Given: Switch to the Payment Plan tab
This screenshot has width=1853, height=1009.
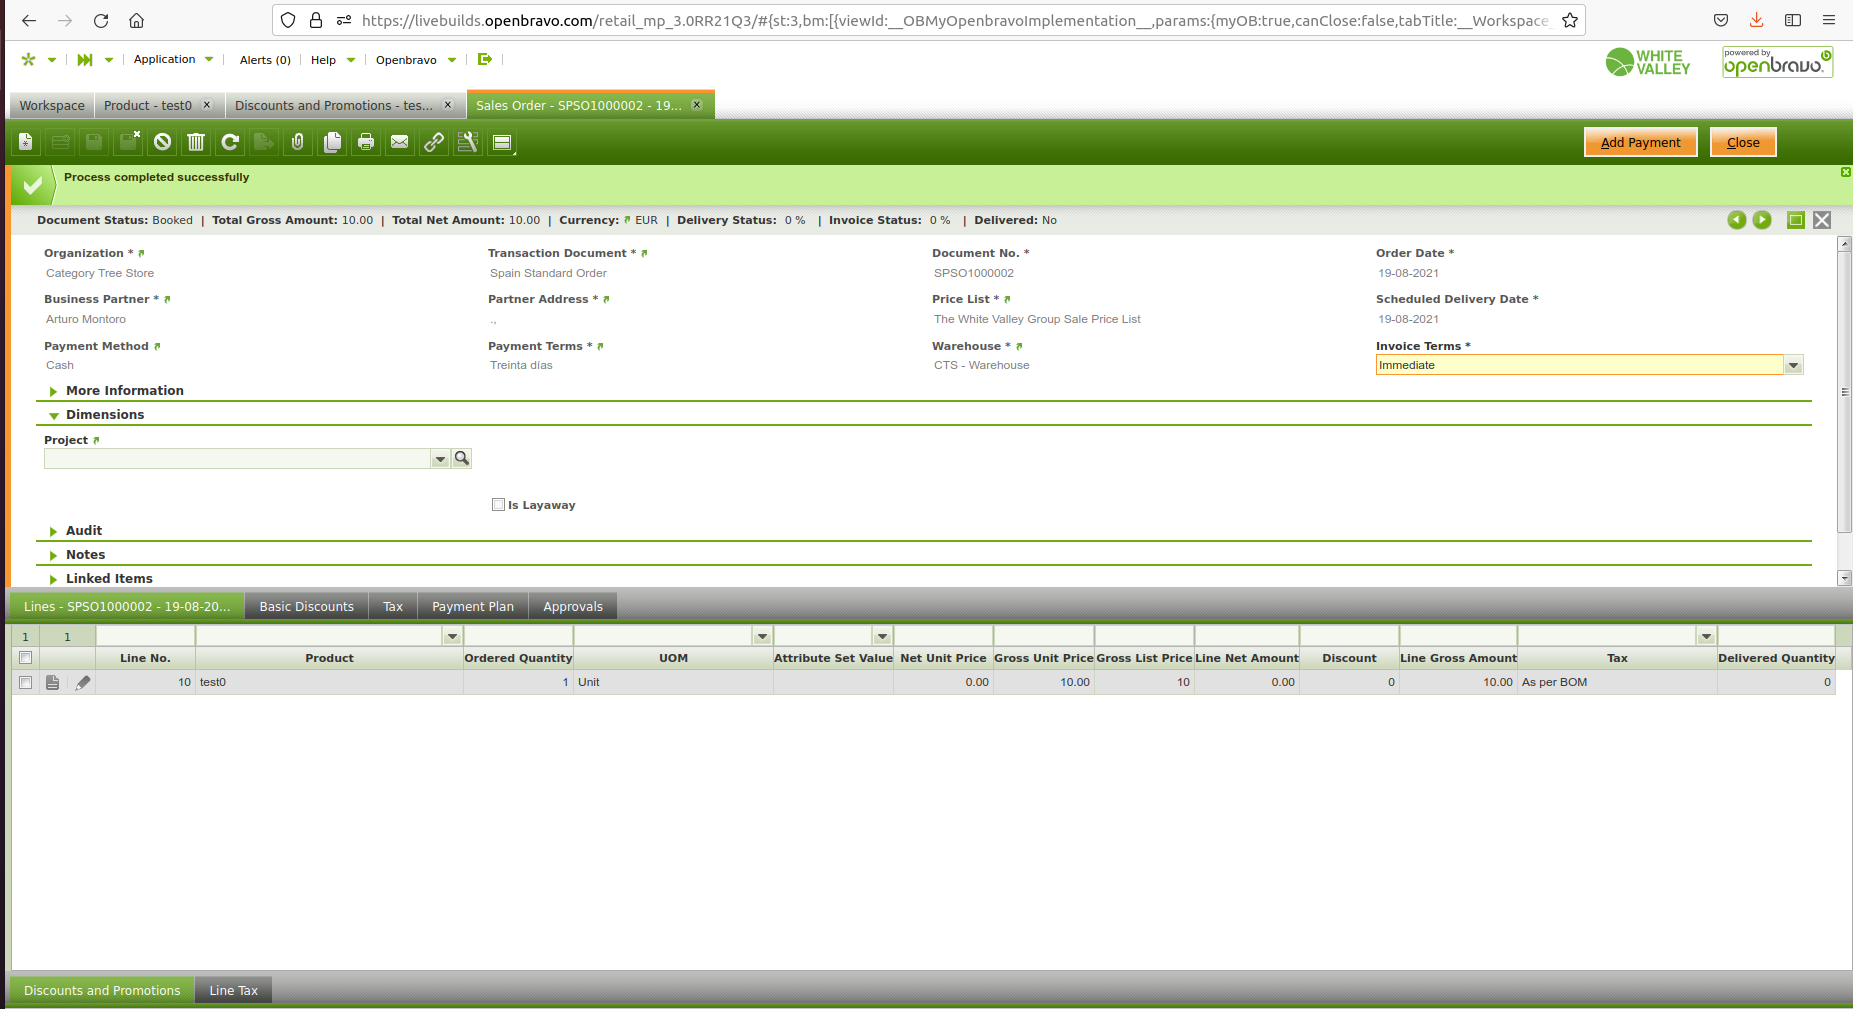Looking at the screenshot, I should coord(472,606).
